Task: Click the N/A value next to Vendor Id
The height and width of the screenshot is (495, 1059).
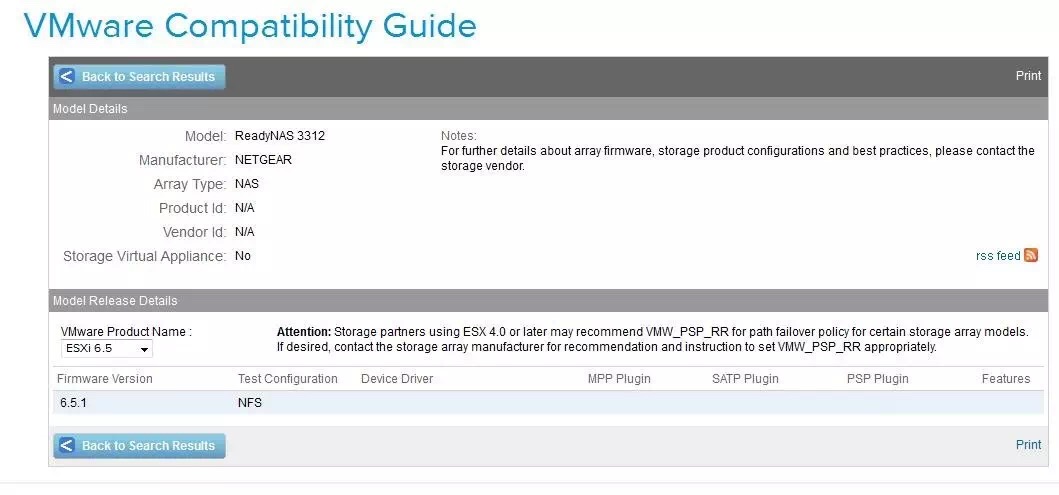Action: point(244,232)
